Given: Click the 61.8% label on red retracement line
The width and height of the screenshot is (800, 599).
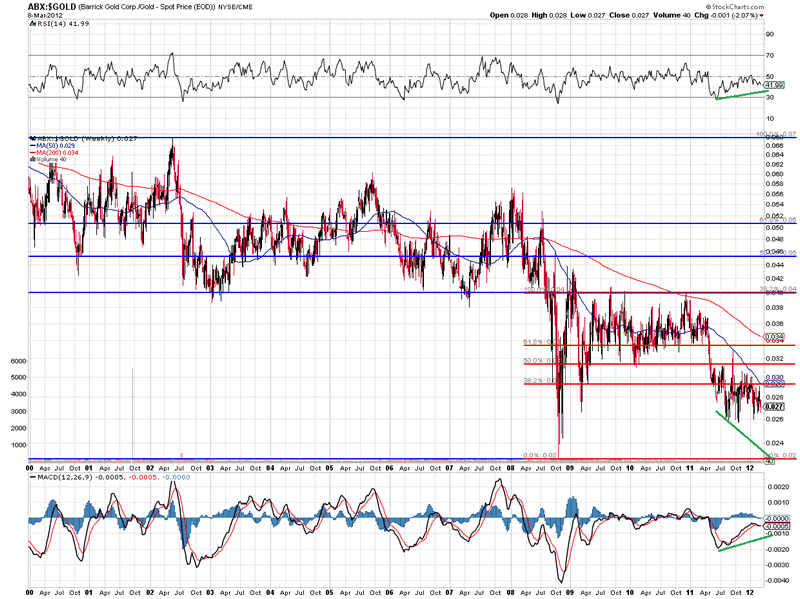Looking at the screenshot, I should (540, 342).
